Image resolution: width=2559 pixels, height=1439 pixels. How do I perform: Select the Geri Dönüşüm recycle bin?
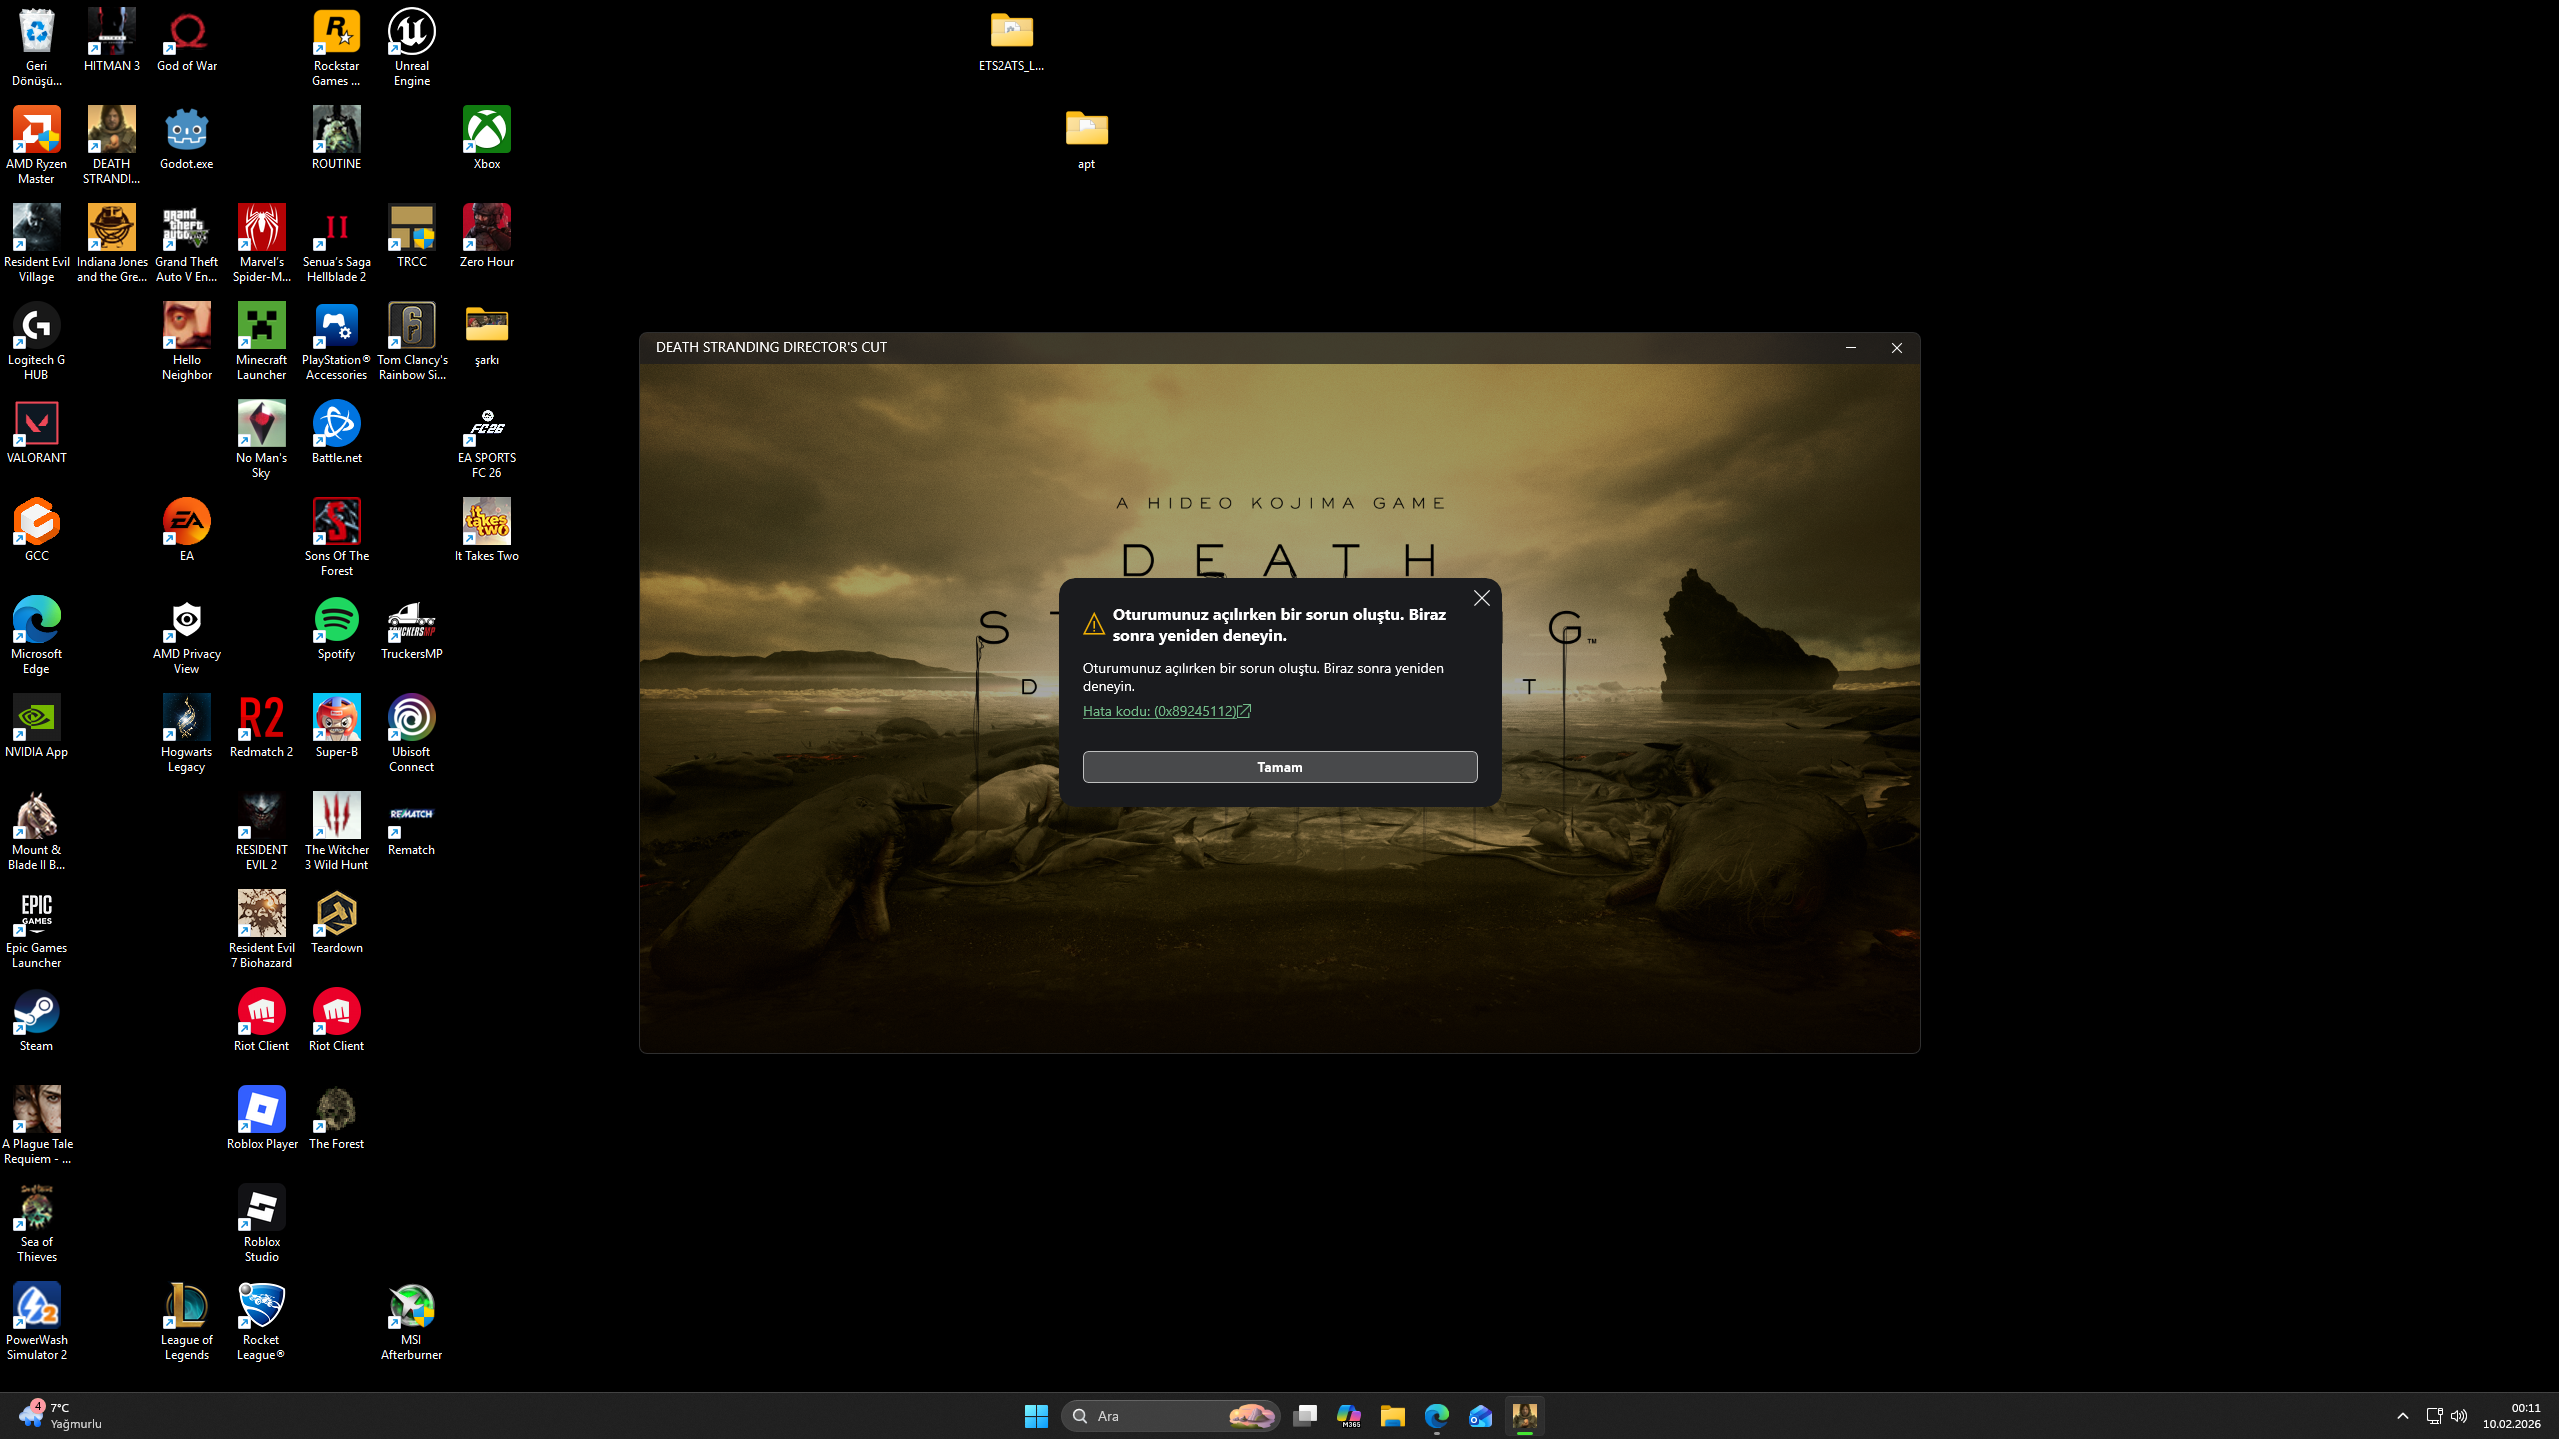coord(37,48)
